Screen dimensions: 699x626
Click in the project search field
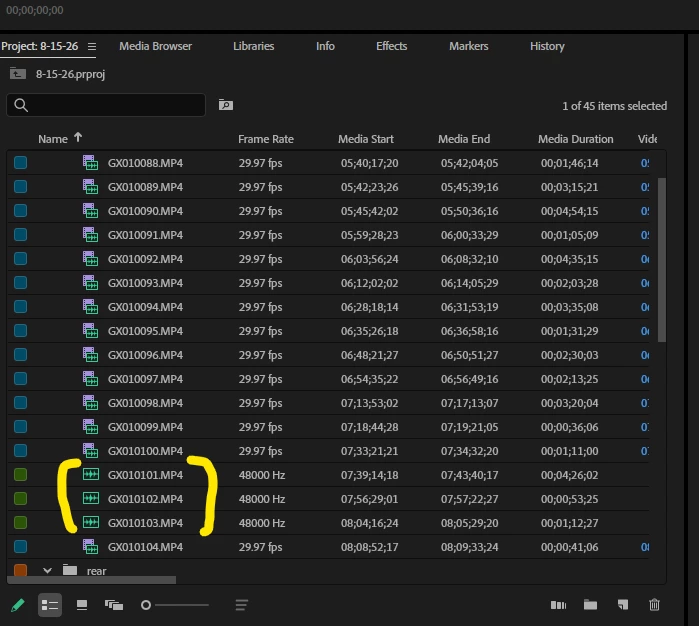click(106, 105)
